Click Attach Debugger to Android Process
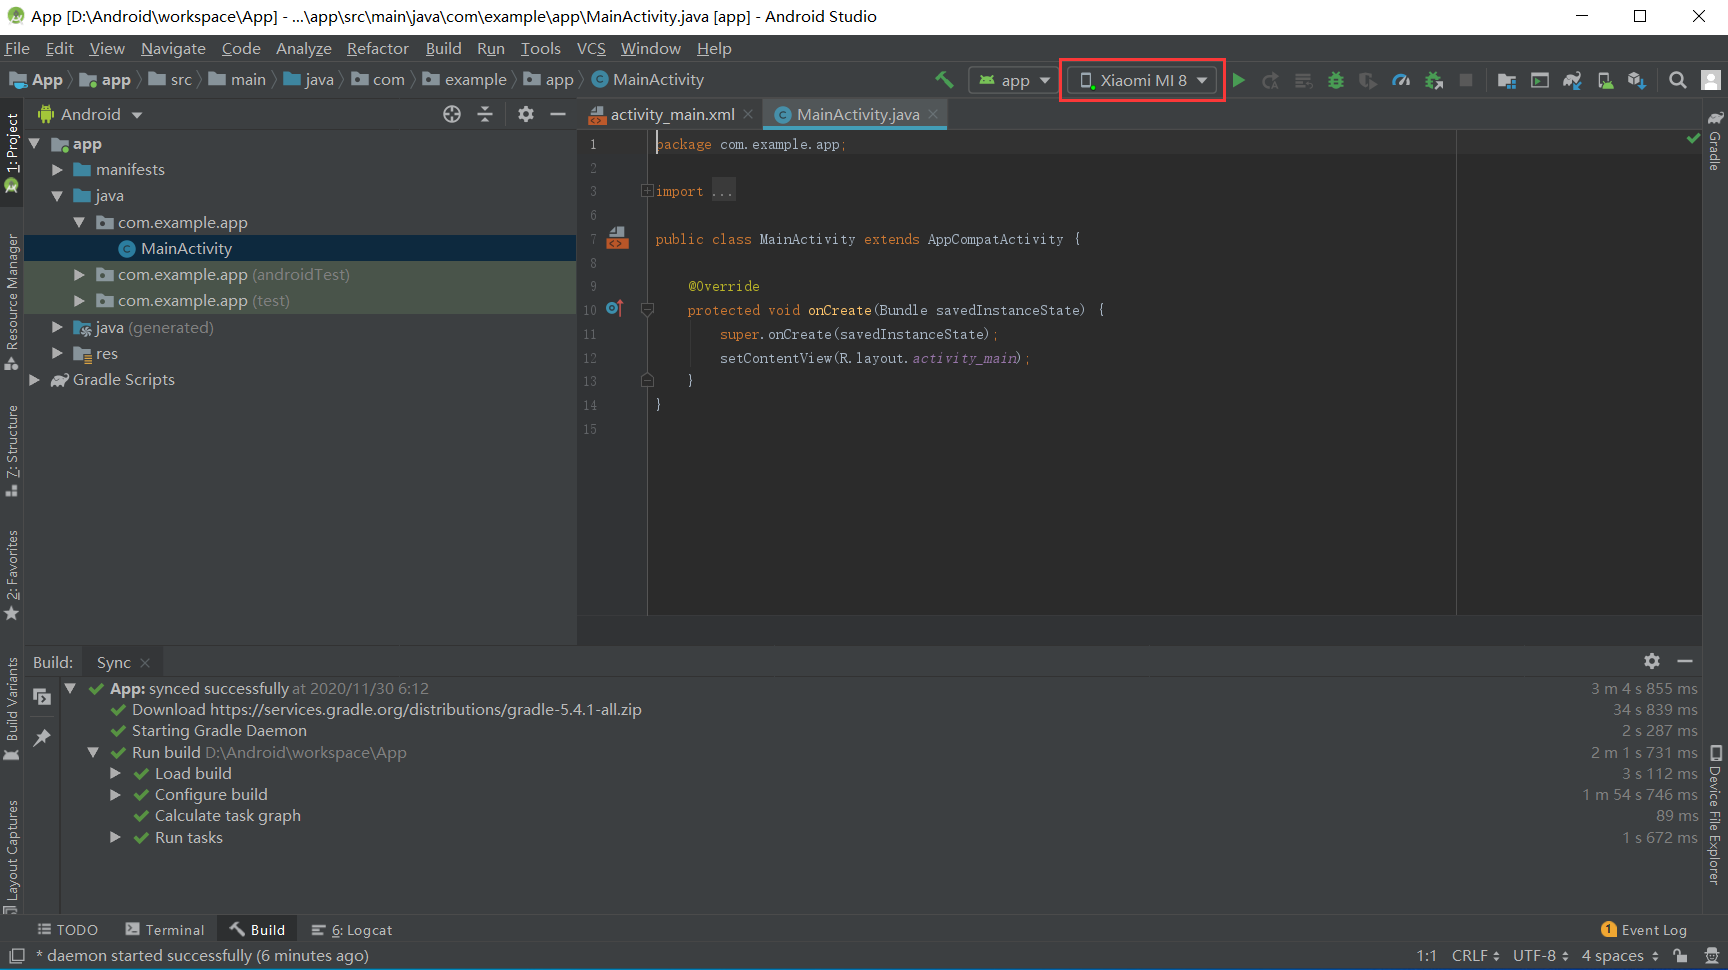 pos(1434,80)
